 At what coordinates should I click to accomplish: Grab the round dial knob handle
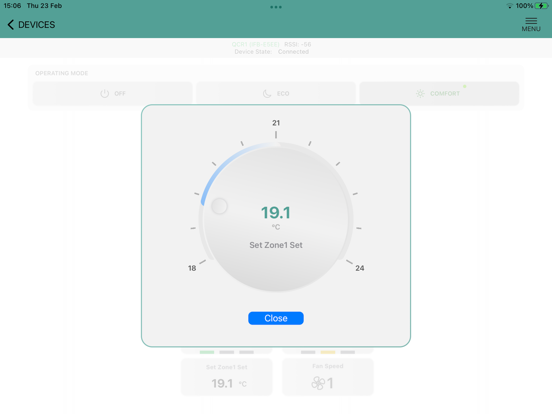[219, 206]
